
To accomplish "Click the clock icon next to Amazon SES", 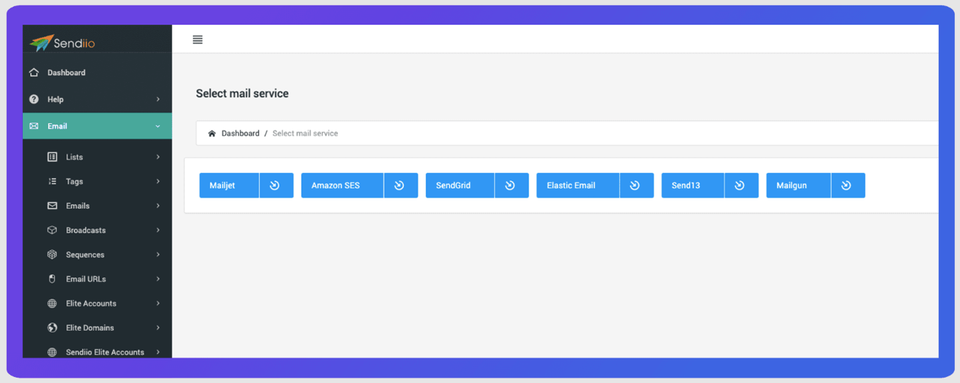I will (400, 185).
